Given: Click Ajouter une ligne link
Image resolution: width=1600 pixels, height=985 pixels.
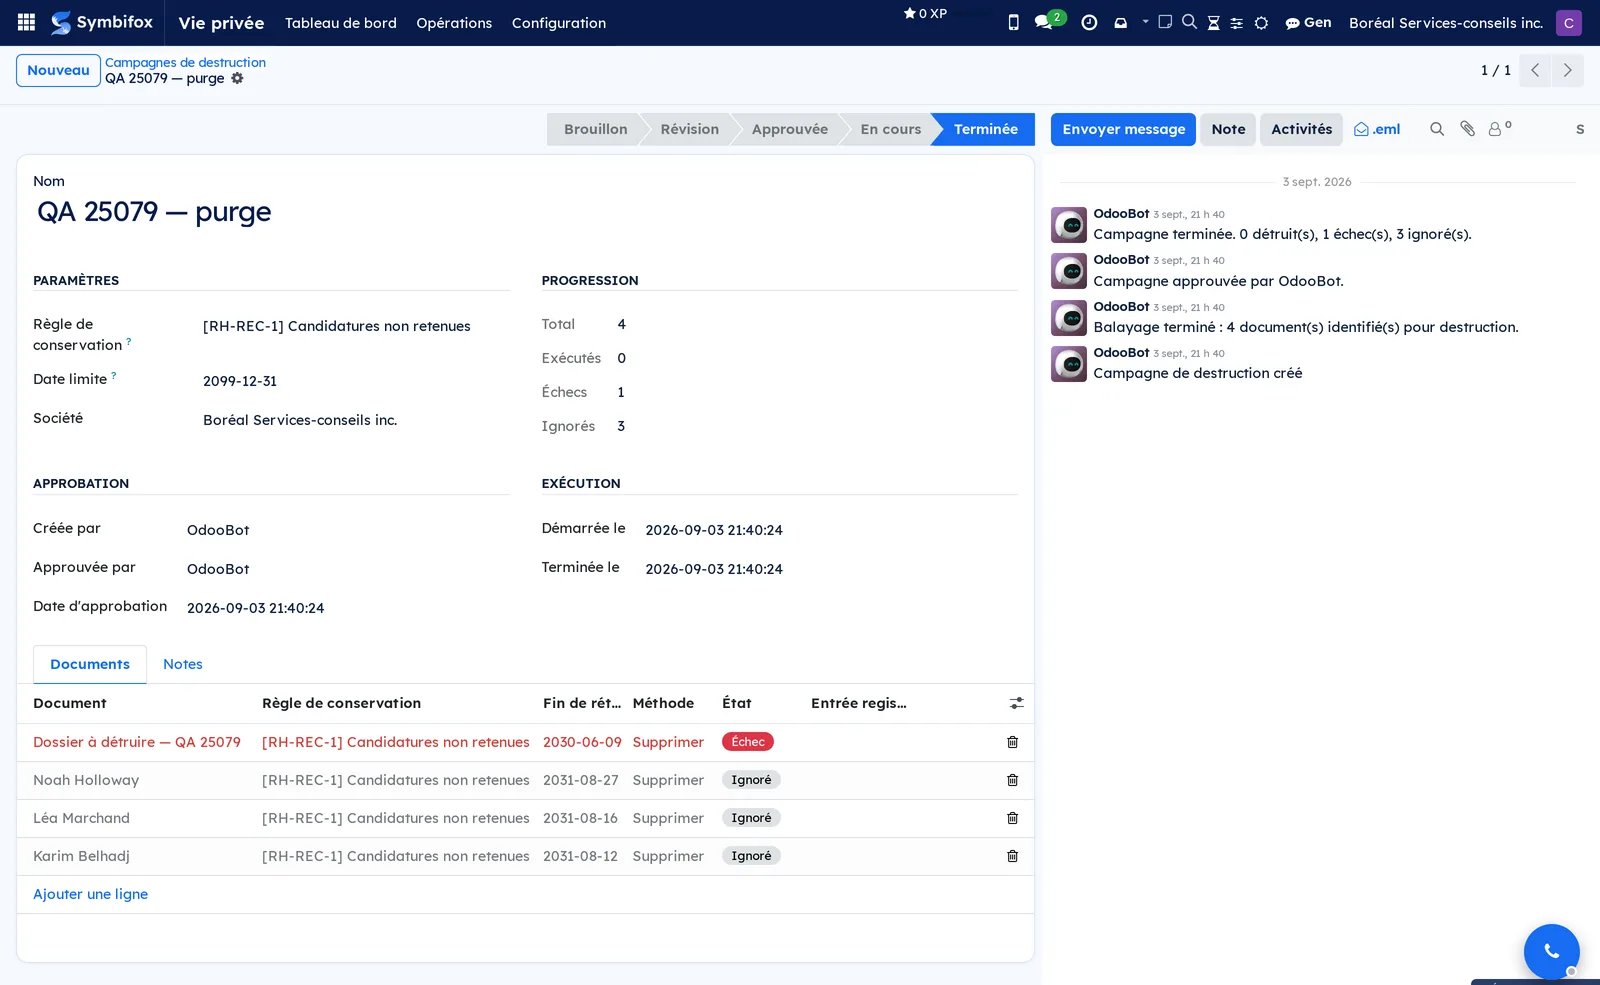Looking at the screenshot, I should tap(90, 894).
